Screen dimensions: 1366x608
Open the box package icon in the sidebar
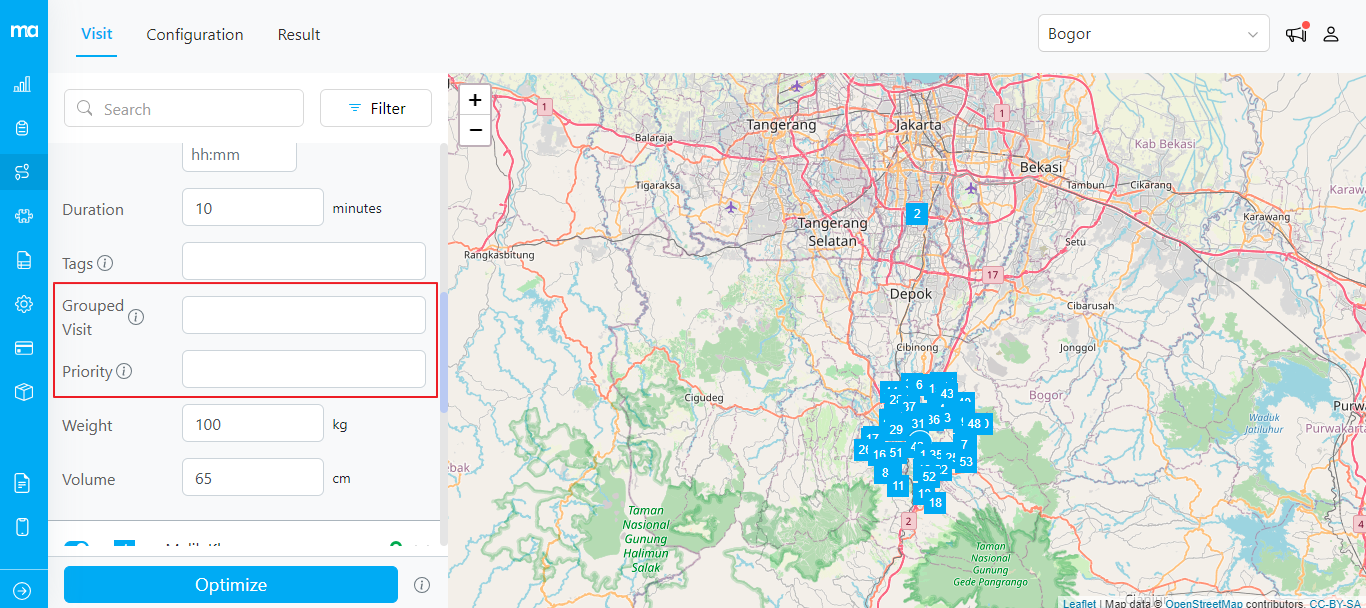tap(23, 392)
